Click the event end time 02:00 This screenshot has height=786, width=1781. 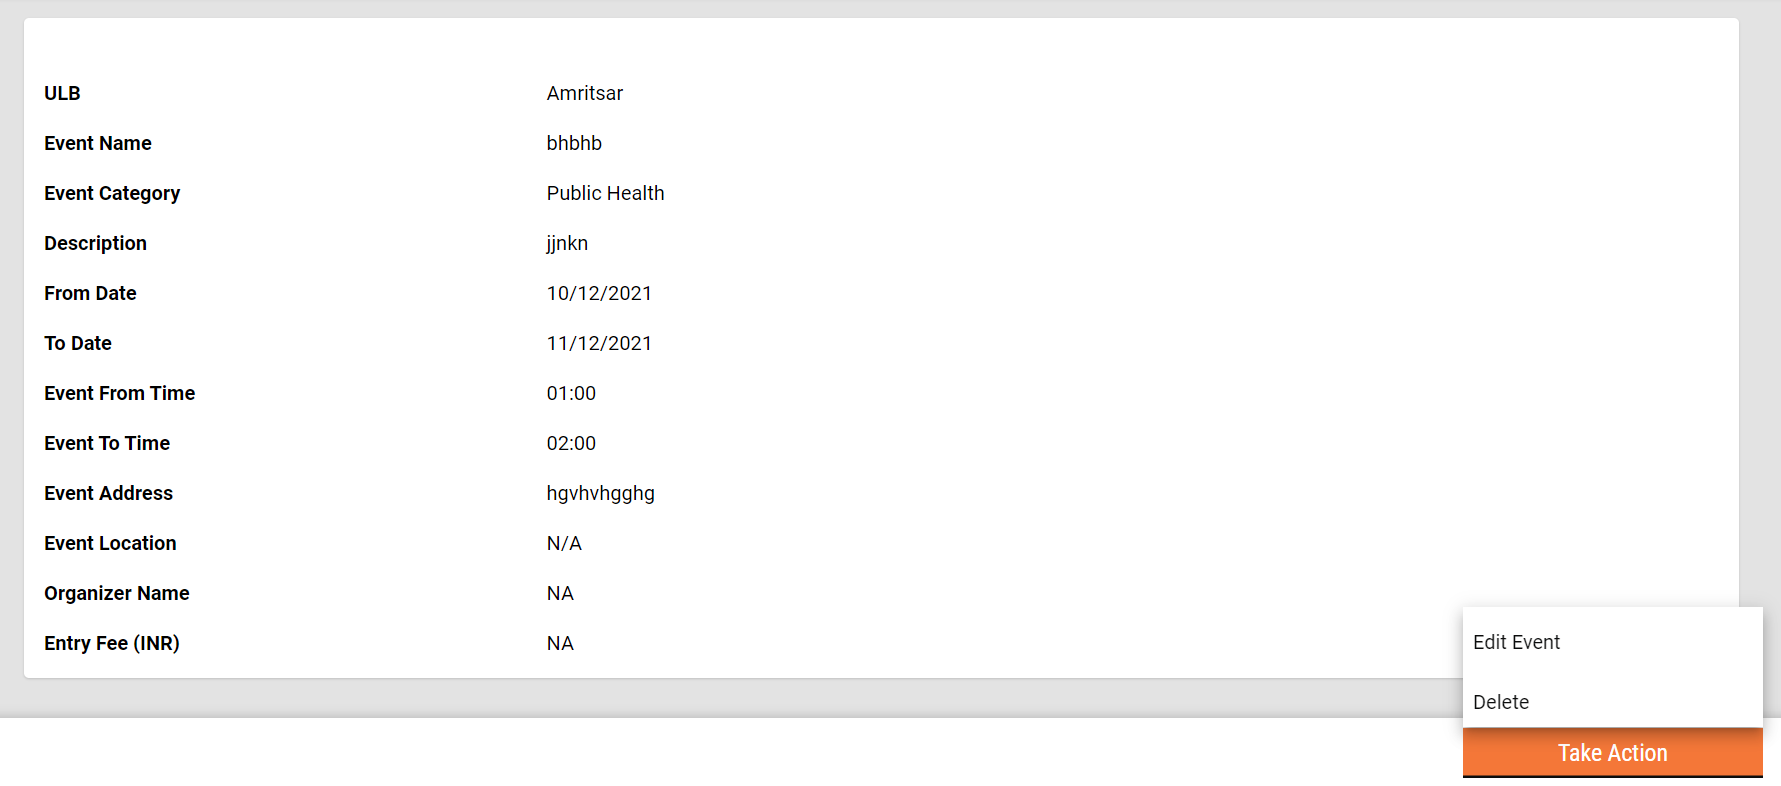coord(571,443)
